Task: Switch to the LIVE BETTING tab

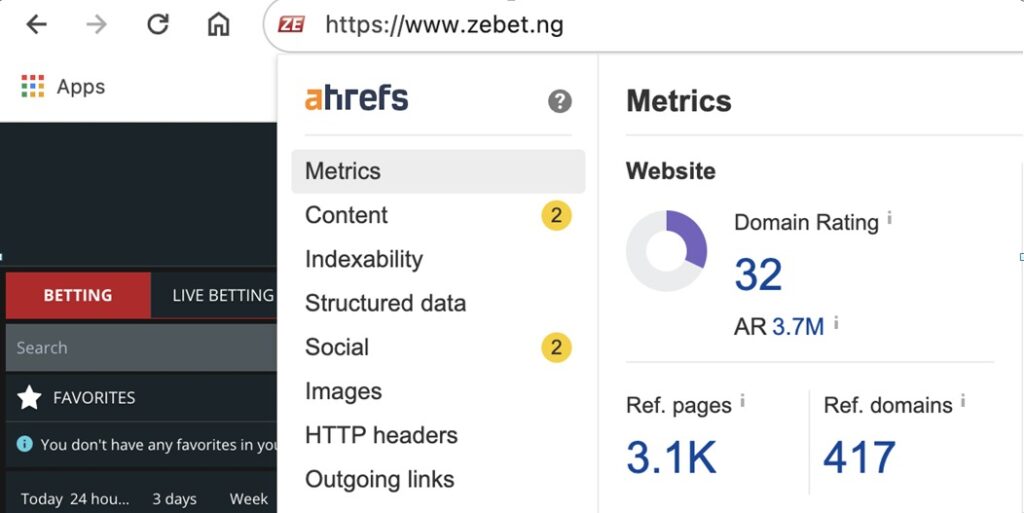Action: pyautogui.click(x=223, y=295)
